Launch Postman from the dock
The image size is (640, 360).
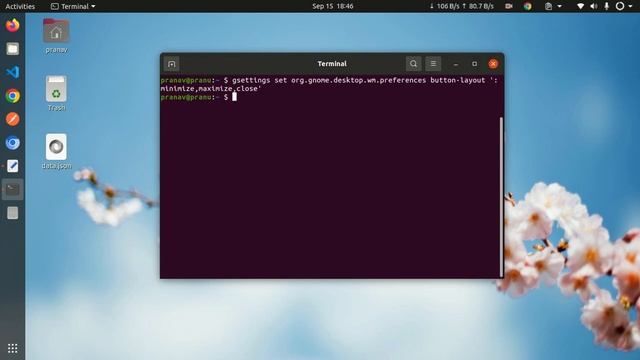(13, 119)
